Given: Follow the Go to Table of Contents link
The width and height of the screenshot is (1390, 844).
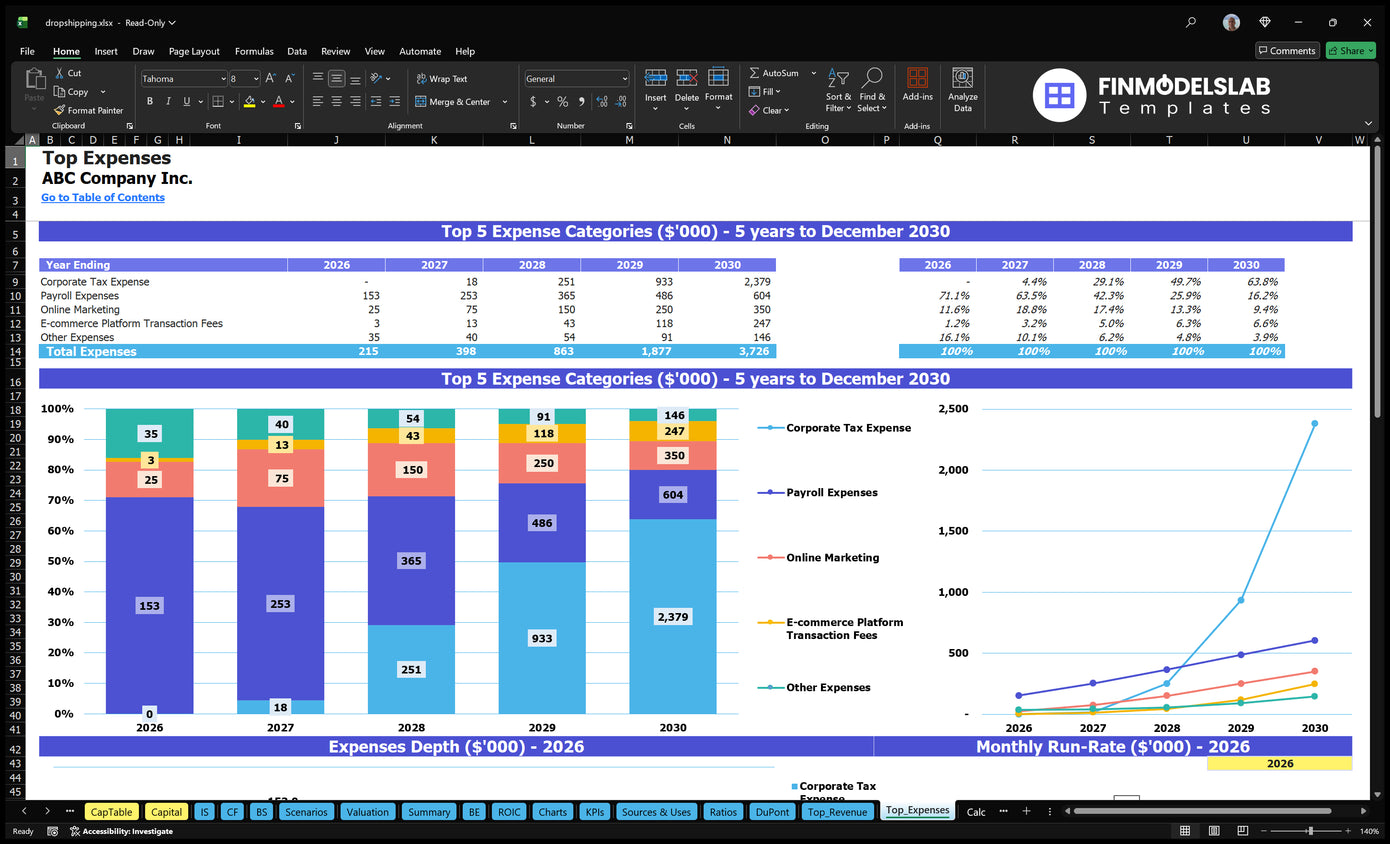Looking at the screenshot, I should tap(102, 197).
